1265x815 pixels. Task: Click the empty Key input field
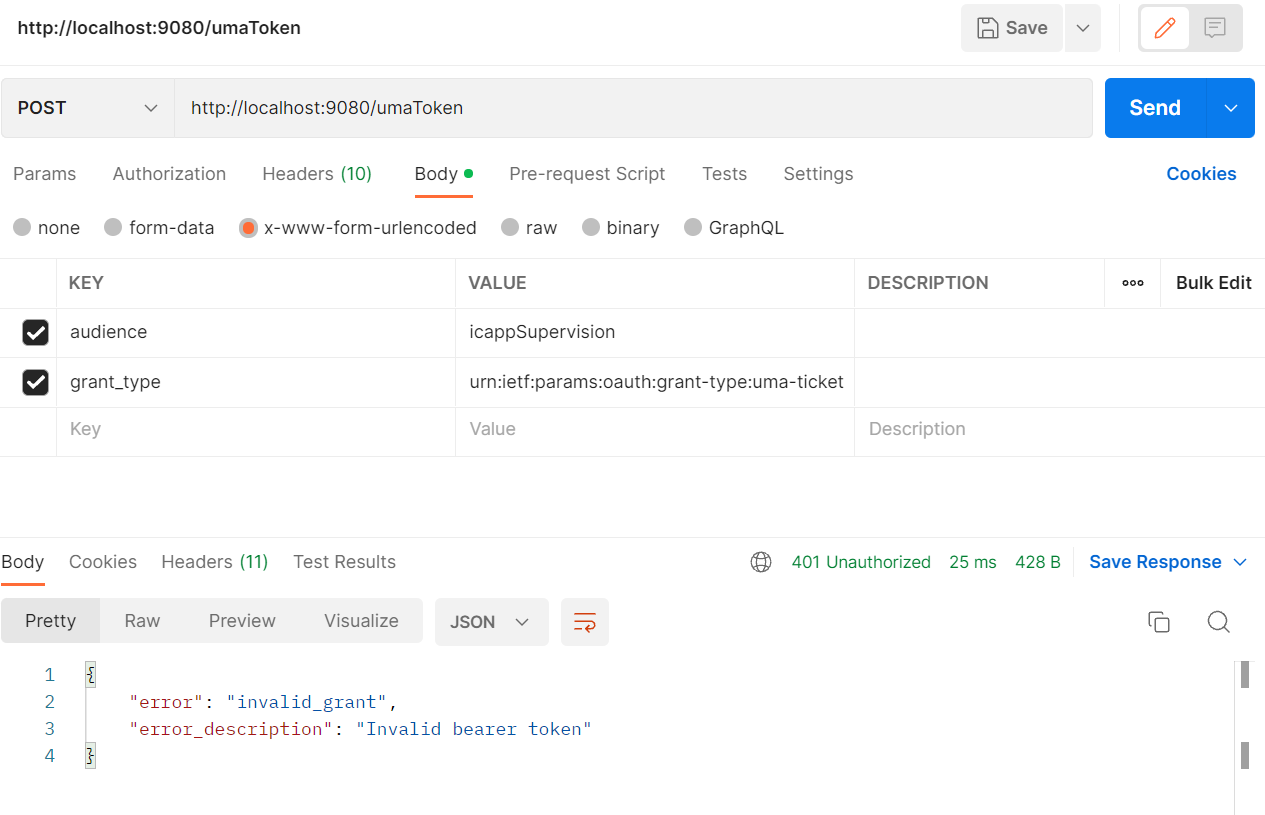pyautogui.click(x=256, y=431)
